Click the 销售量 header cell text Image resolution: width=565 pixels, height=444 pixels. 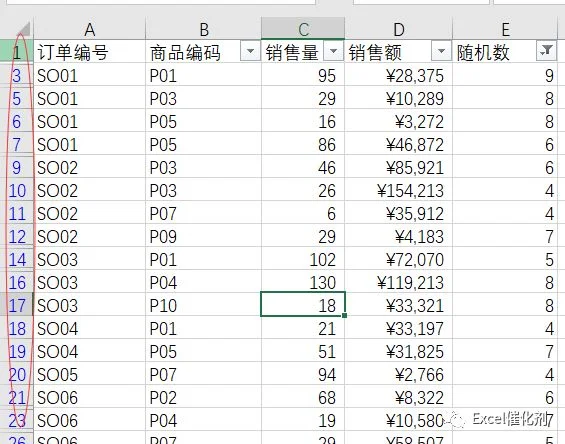(x=292, y=53)
